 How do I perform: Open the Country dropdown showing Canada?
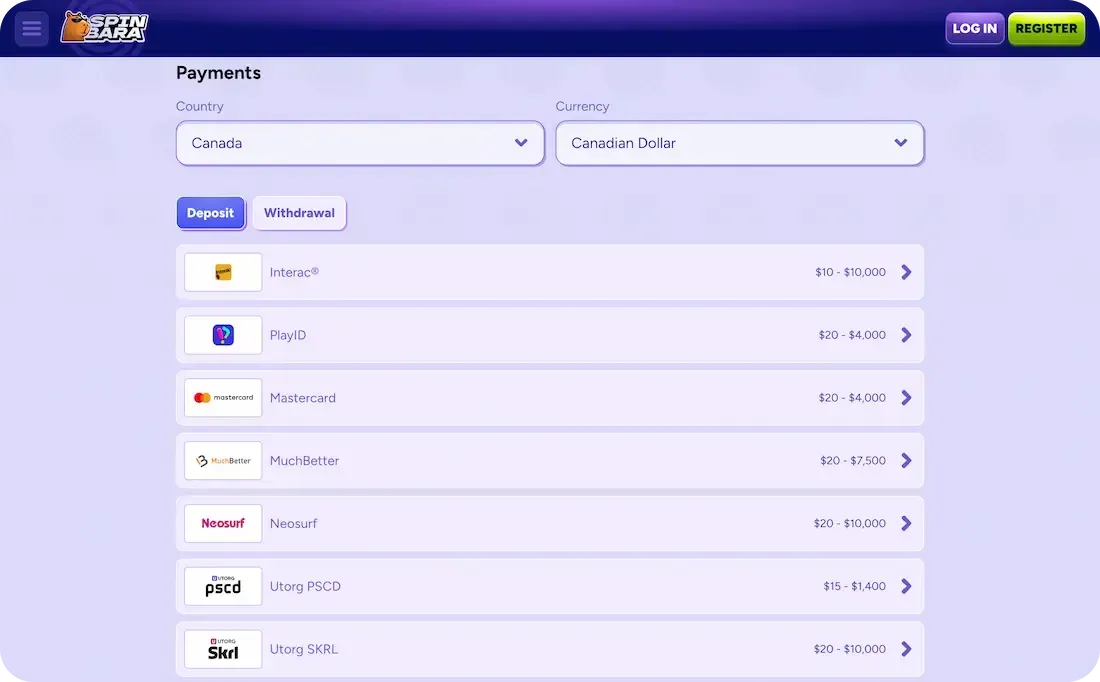point(360,143)
